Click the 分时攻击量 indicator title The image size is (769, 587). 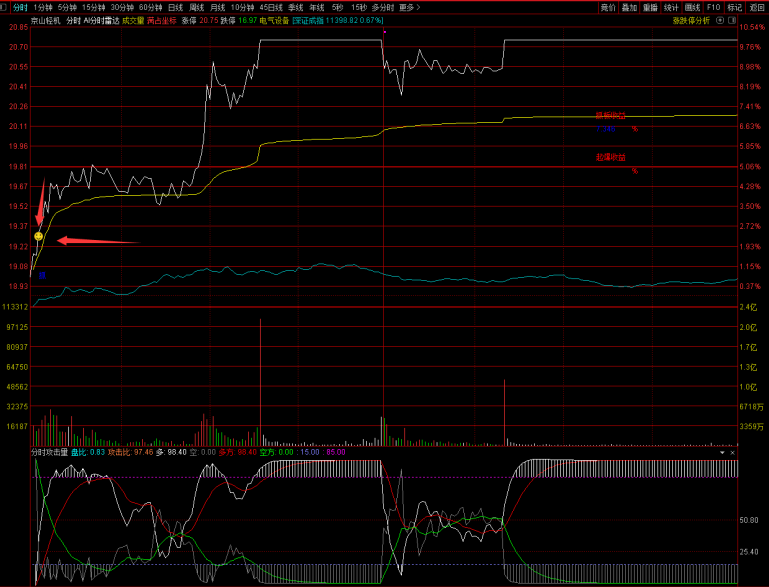click(50, 452)
